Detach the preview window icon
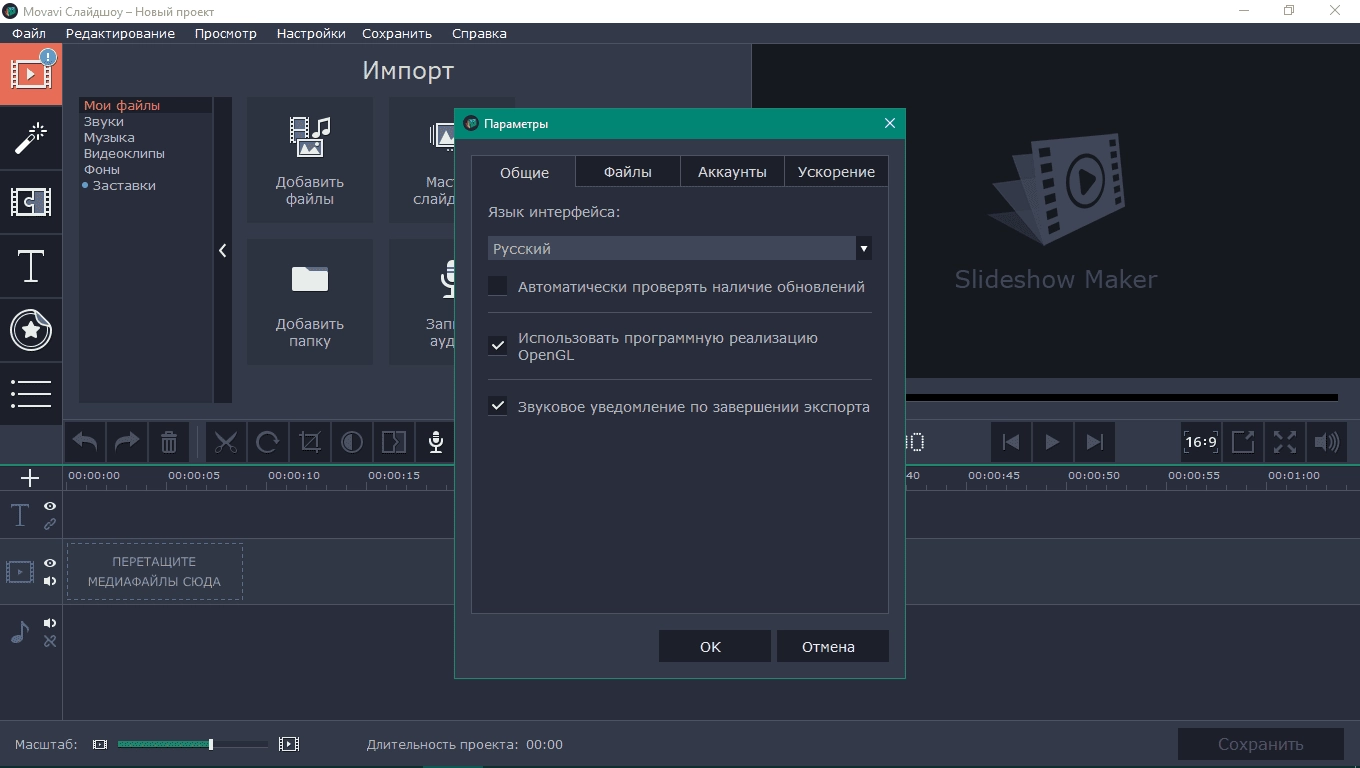The height and width of the screenshot is (768, 1360). 1243,442
